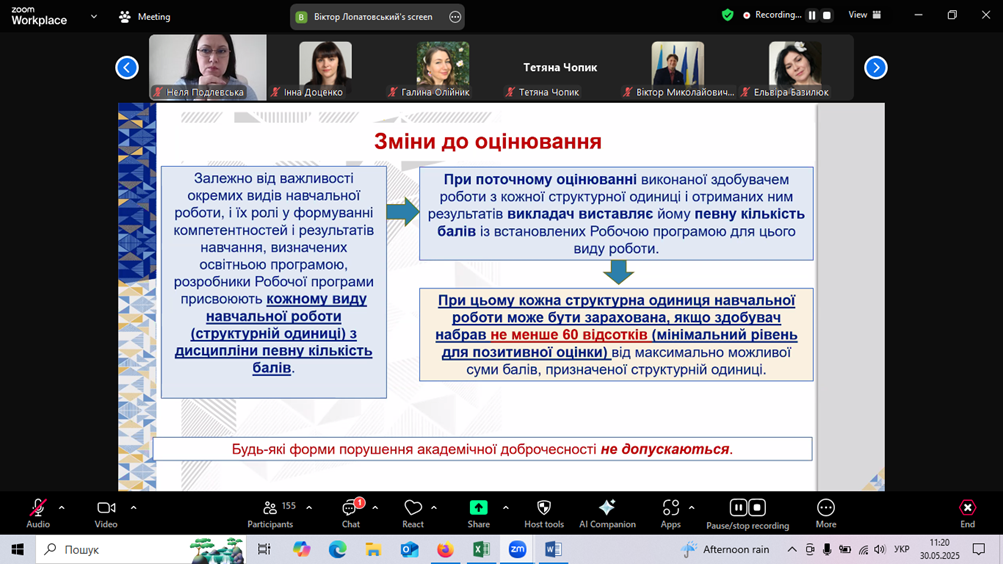The height and width of the screenshot is (564, 1003).
Task: Switch УКР keyboard language
Action: 902,549
